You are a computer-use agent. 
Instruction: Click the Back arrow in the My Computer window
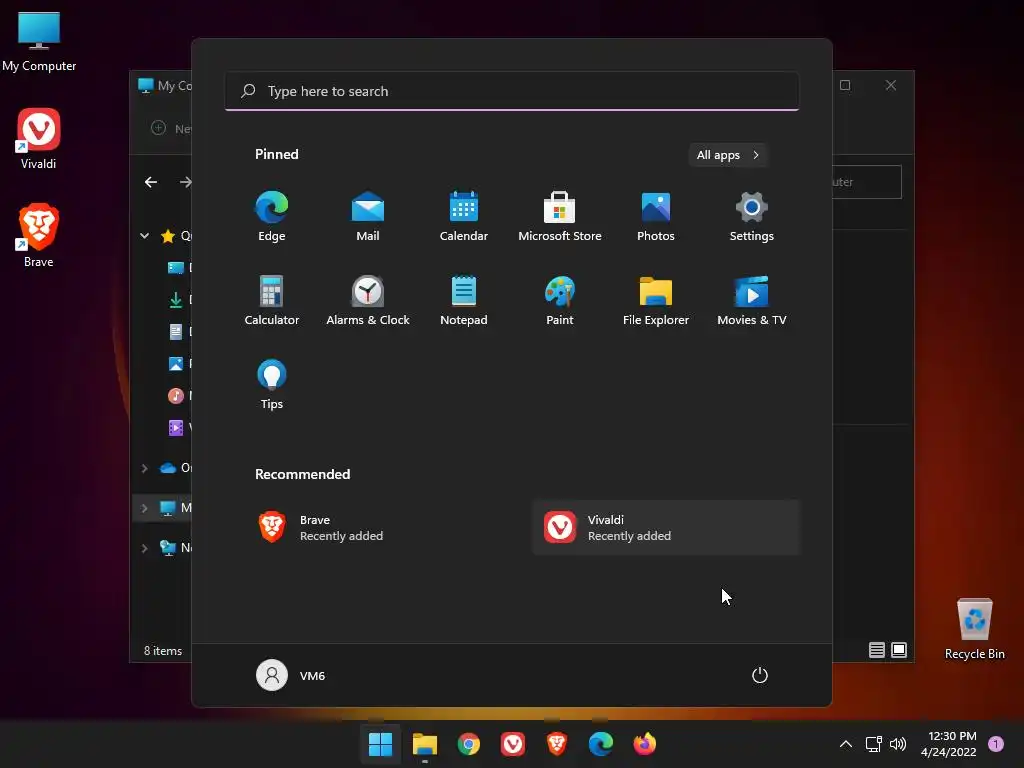[151, 182]
